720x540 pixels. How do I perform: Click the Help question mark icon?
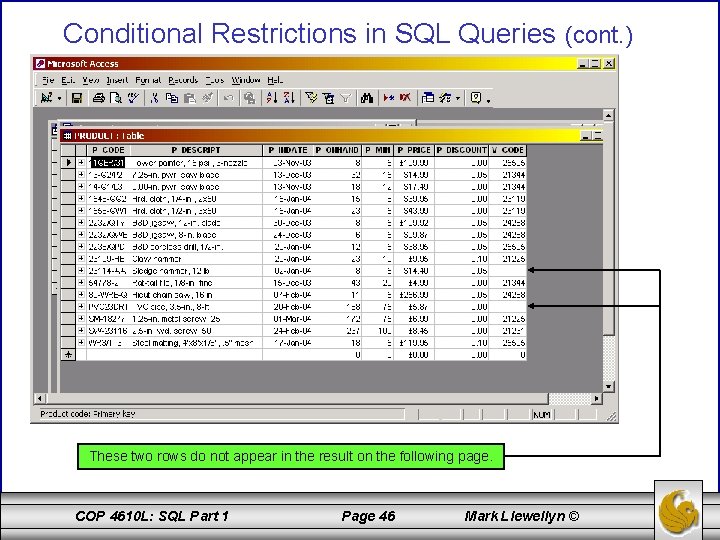[476, 98]
